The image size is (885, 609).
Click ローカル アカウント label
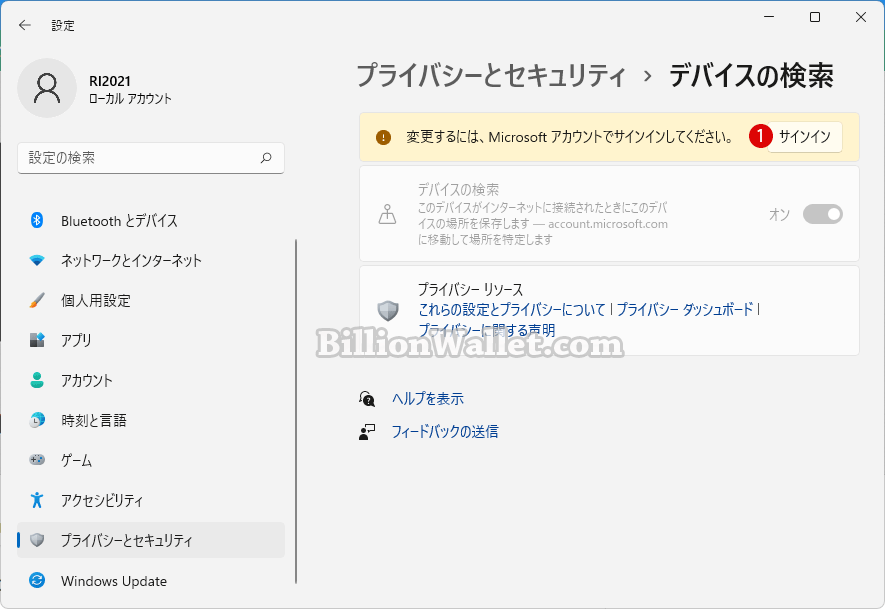[x=130, y=98]
